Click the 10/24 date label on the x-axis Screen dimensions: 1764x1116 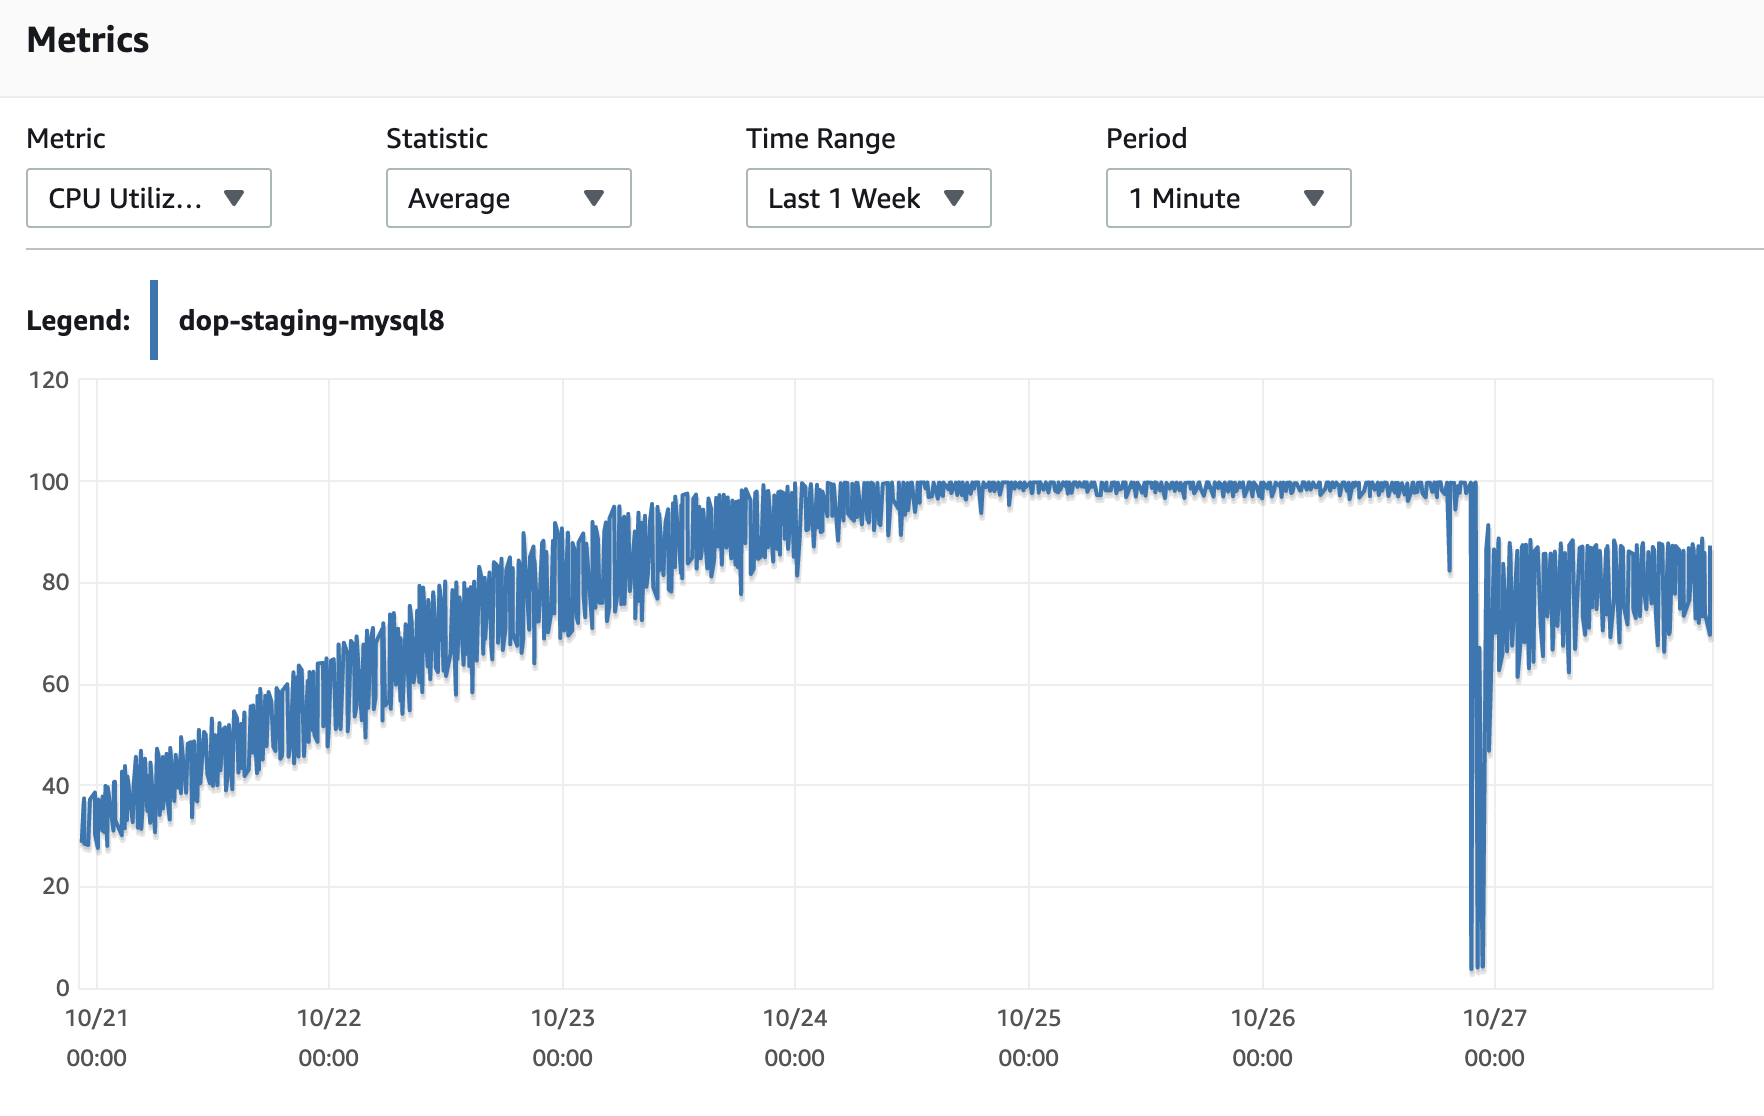tap(797, 1018)
